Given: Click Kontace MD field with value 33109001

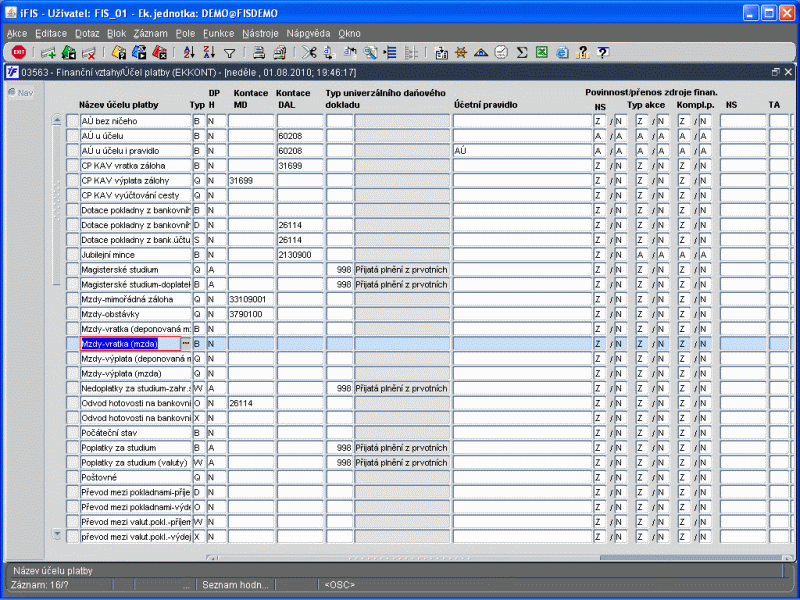Looking at the screenshot, I should 251,299.
